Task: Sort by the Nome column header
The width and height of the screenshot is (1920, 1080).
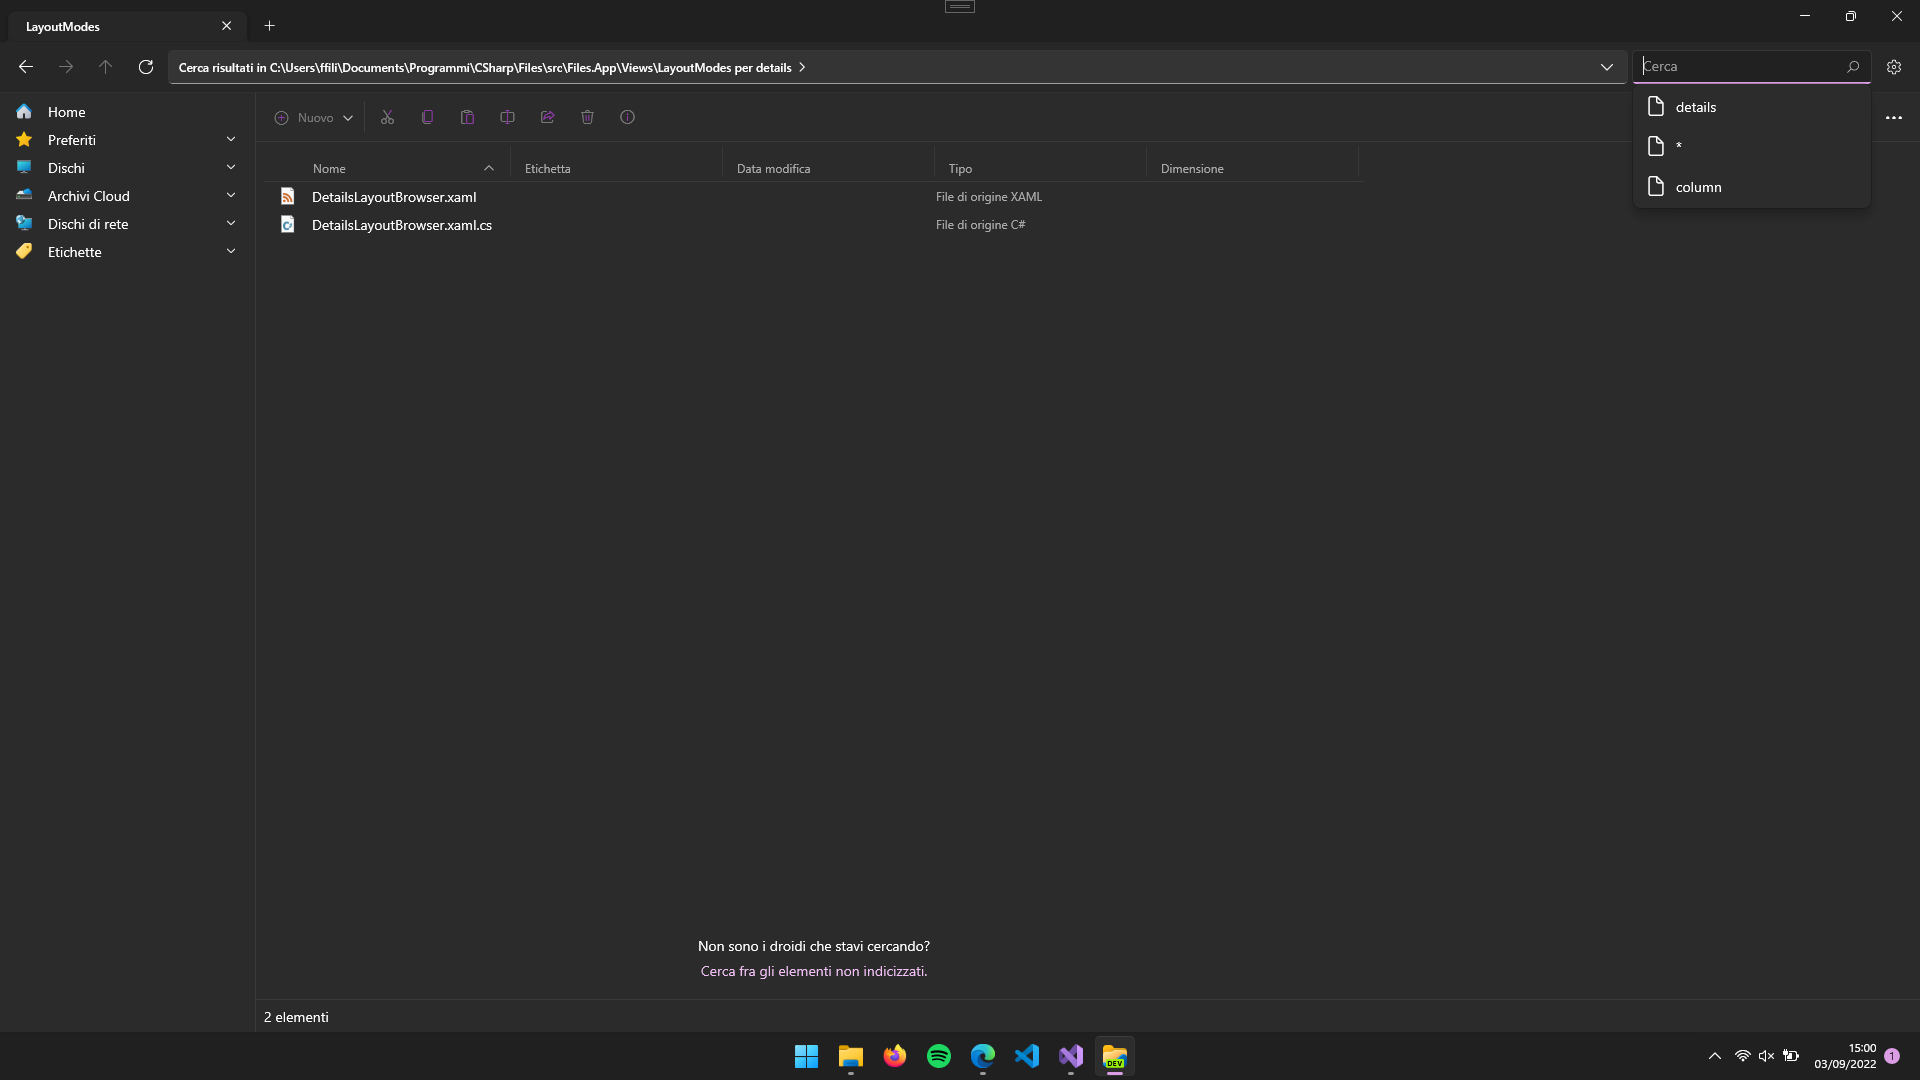Action: click(403, 168)
